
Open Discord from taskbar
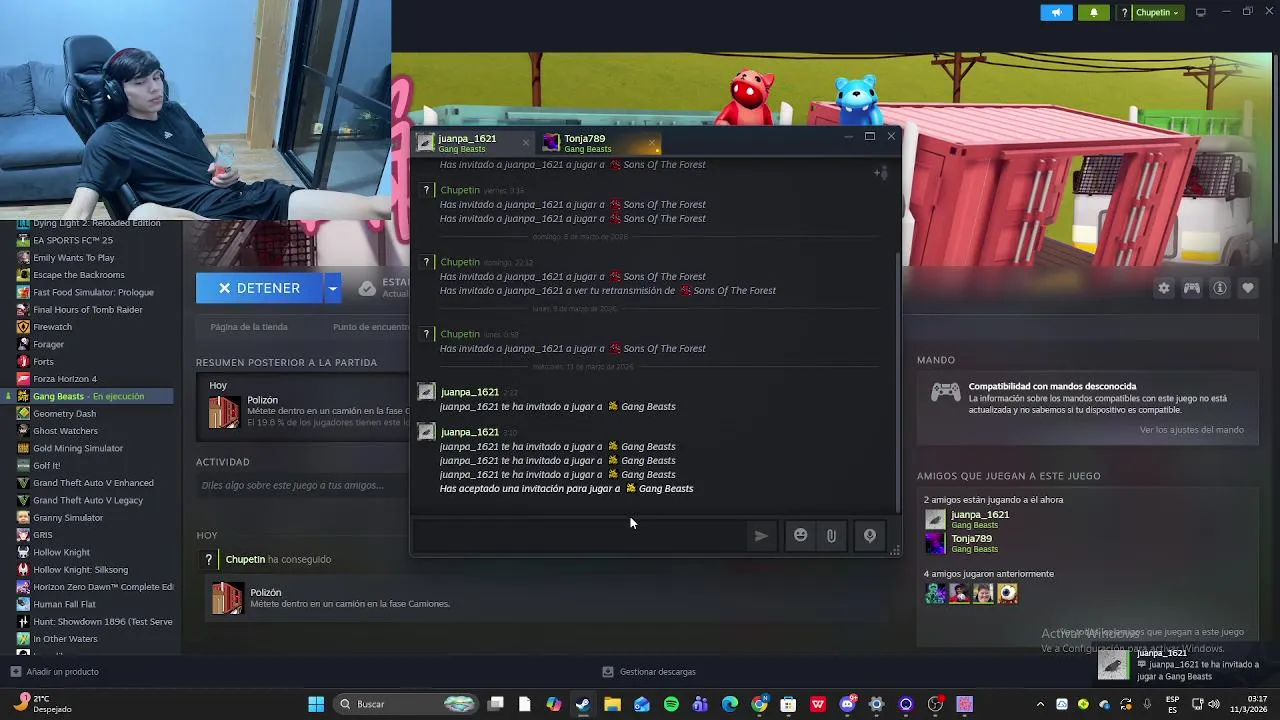coord(847,704)
